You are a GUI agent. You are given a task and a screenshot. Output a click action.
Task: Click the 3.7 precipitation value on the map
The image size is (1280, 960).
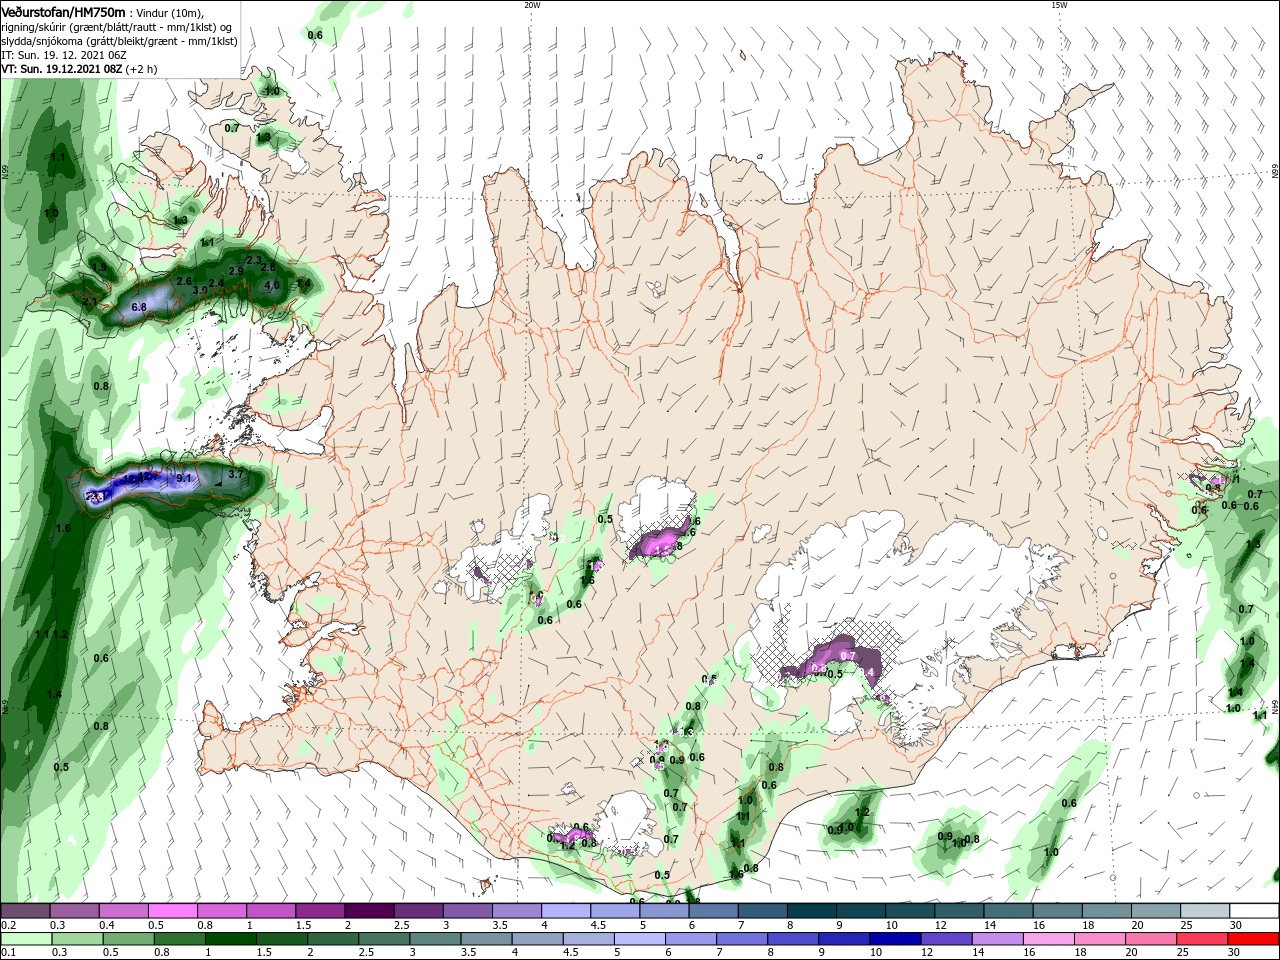pos(236,474)
